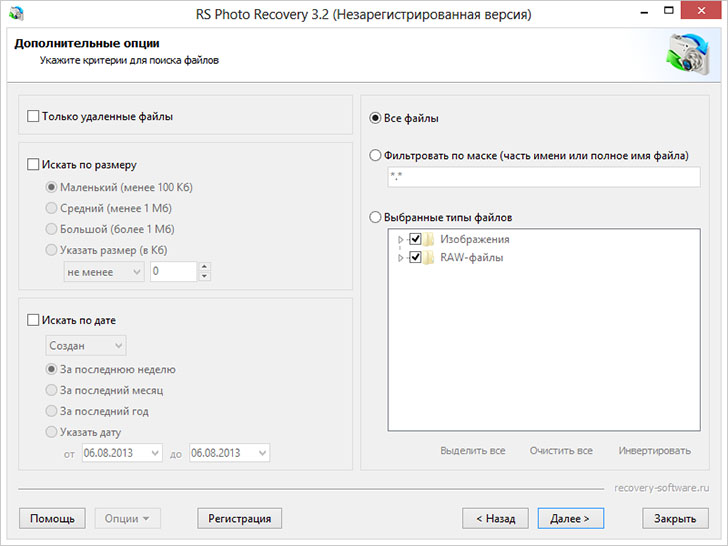The width and height of the screenshot is (728, 546).
Task: Click the Очистить все link
Action: (561, 450)
